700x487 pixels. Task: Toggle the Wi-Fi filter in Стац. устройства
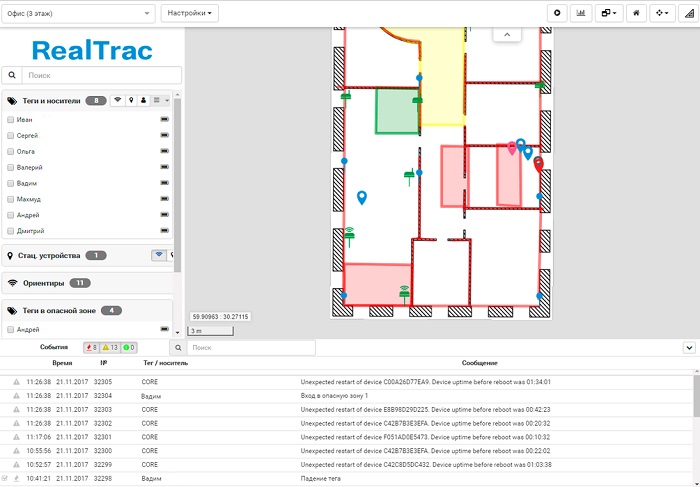(158, 255)
